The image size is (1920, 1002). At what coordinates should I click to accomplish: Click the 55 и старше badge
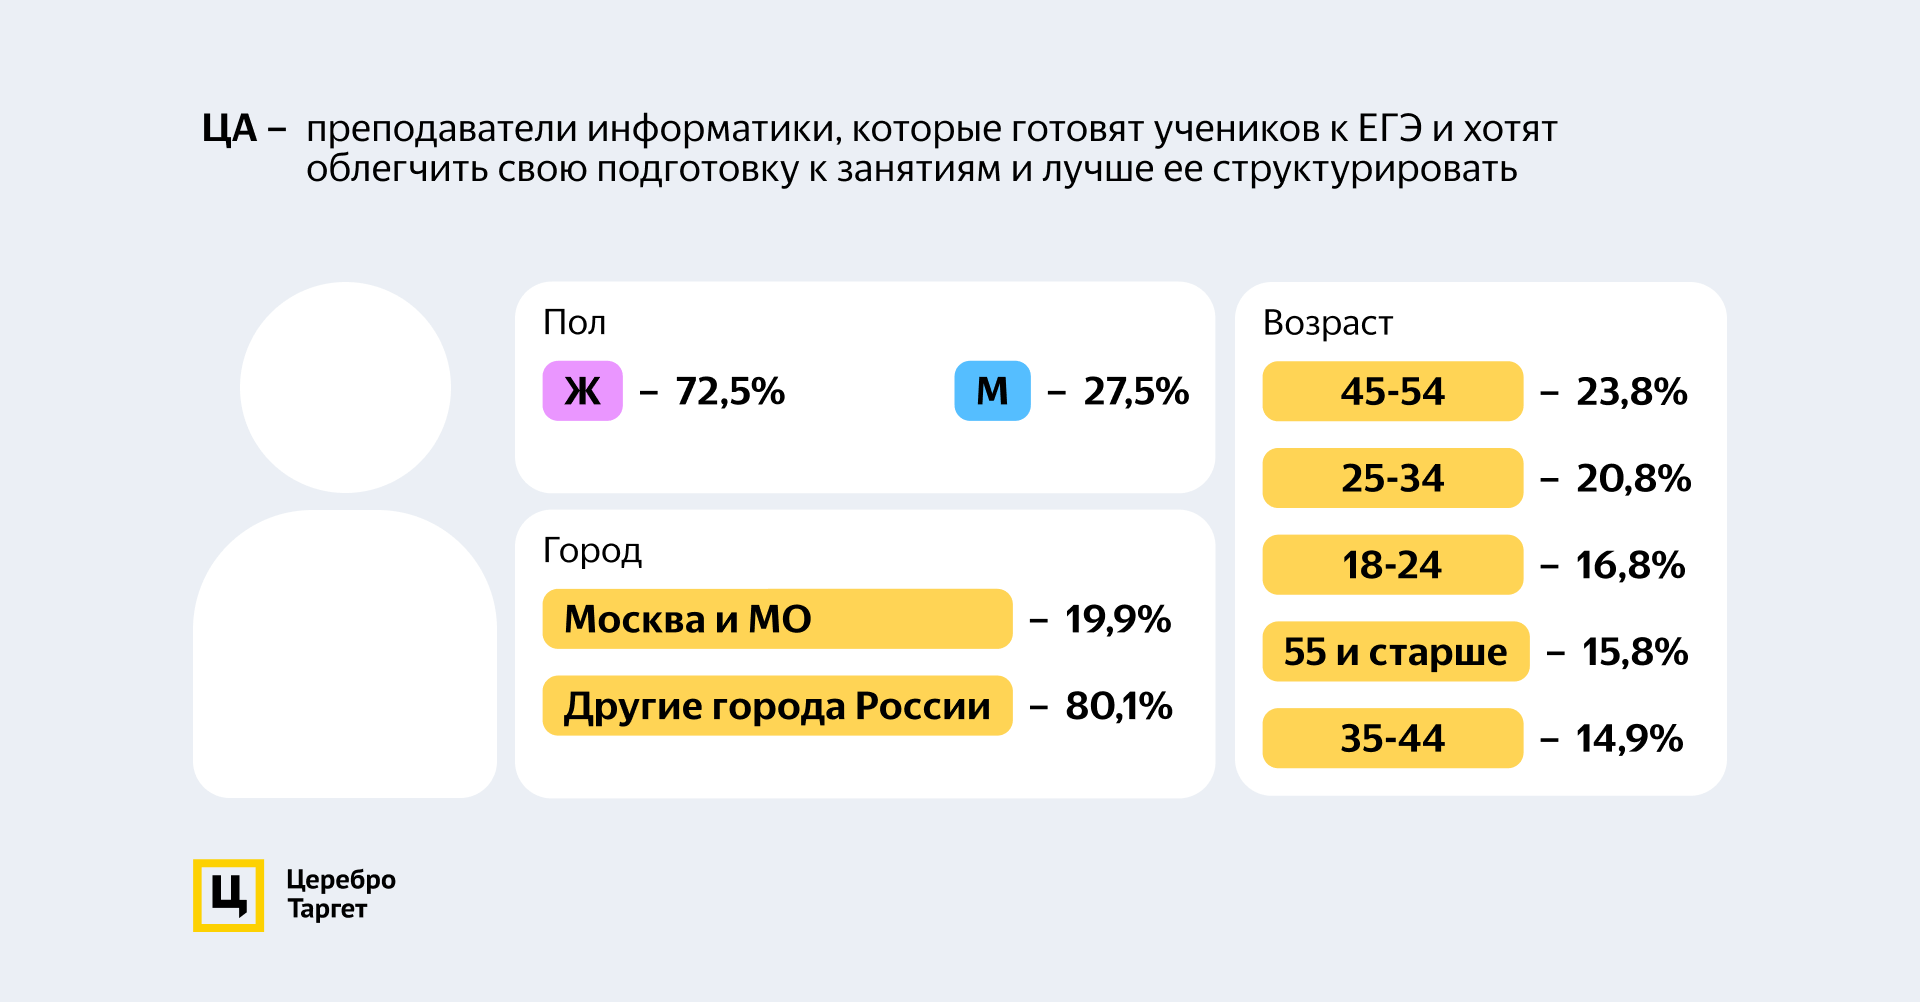click(x=1395, y=652)
